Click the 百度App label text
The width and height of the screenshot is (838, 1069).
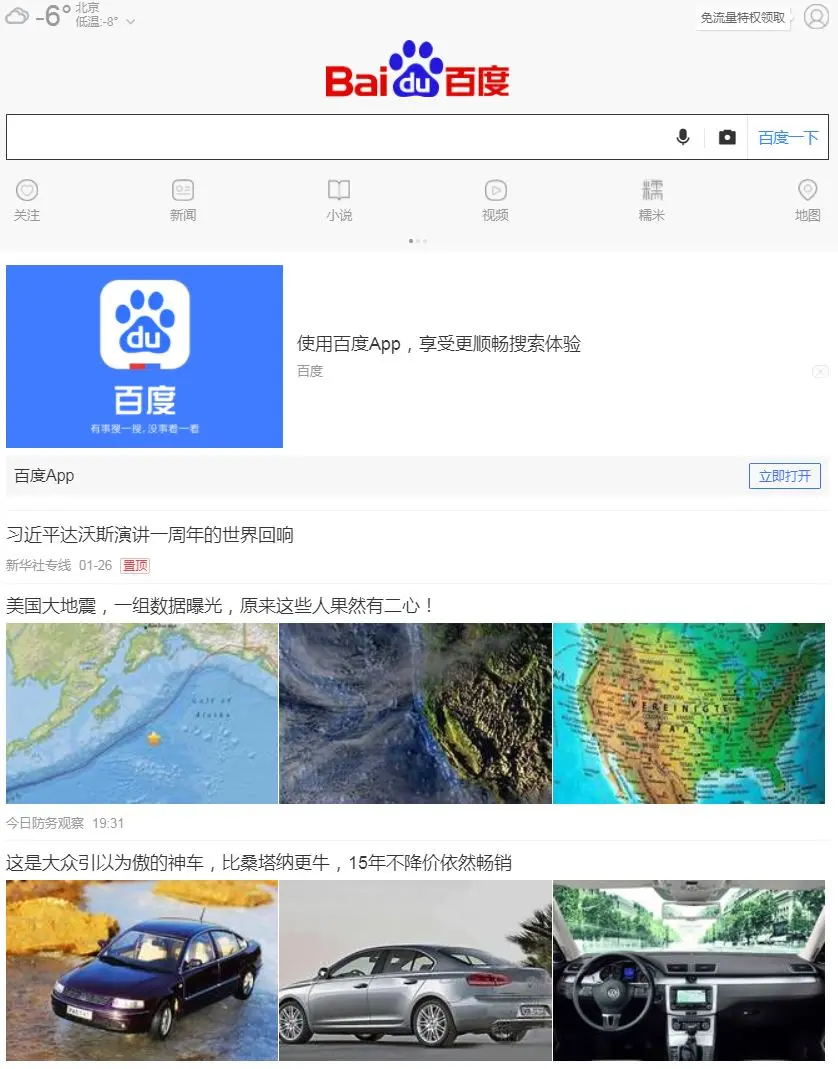tap(44, 476)
